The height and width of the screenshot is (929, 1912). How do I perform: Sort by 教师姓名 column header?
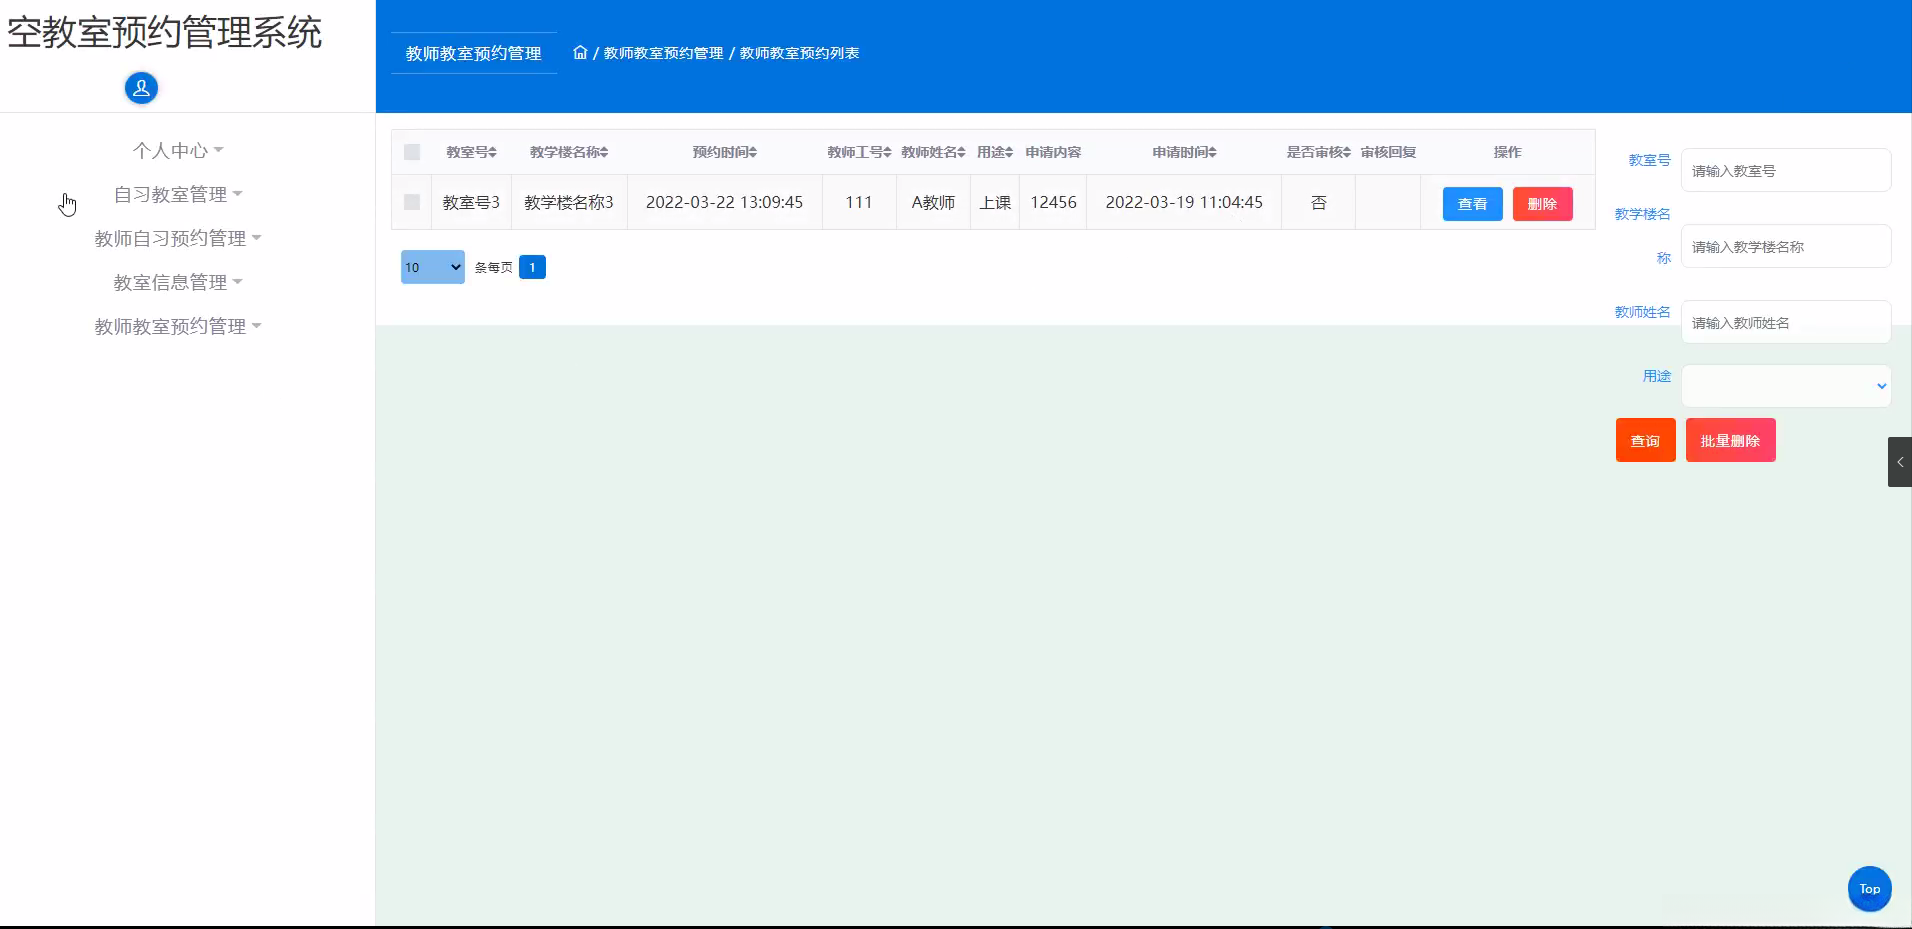coord(933,152)
